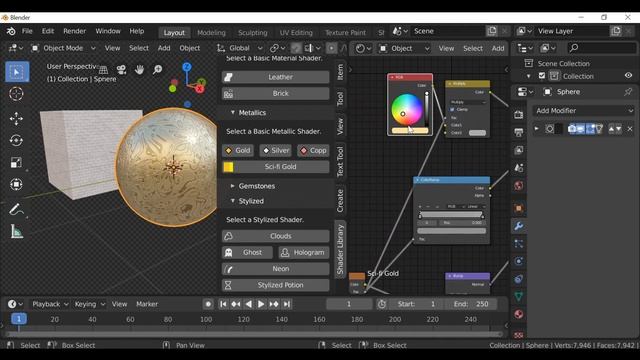The image size is (640, 360).
Task: Toggle camera view icon in viewport
Action: tap(121, 70)
